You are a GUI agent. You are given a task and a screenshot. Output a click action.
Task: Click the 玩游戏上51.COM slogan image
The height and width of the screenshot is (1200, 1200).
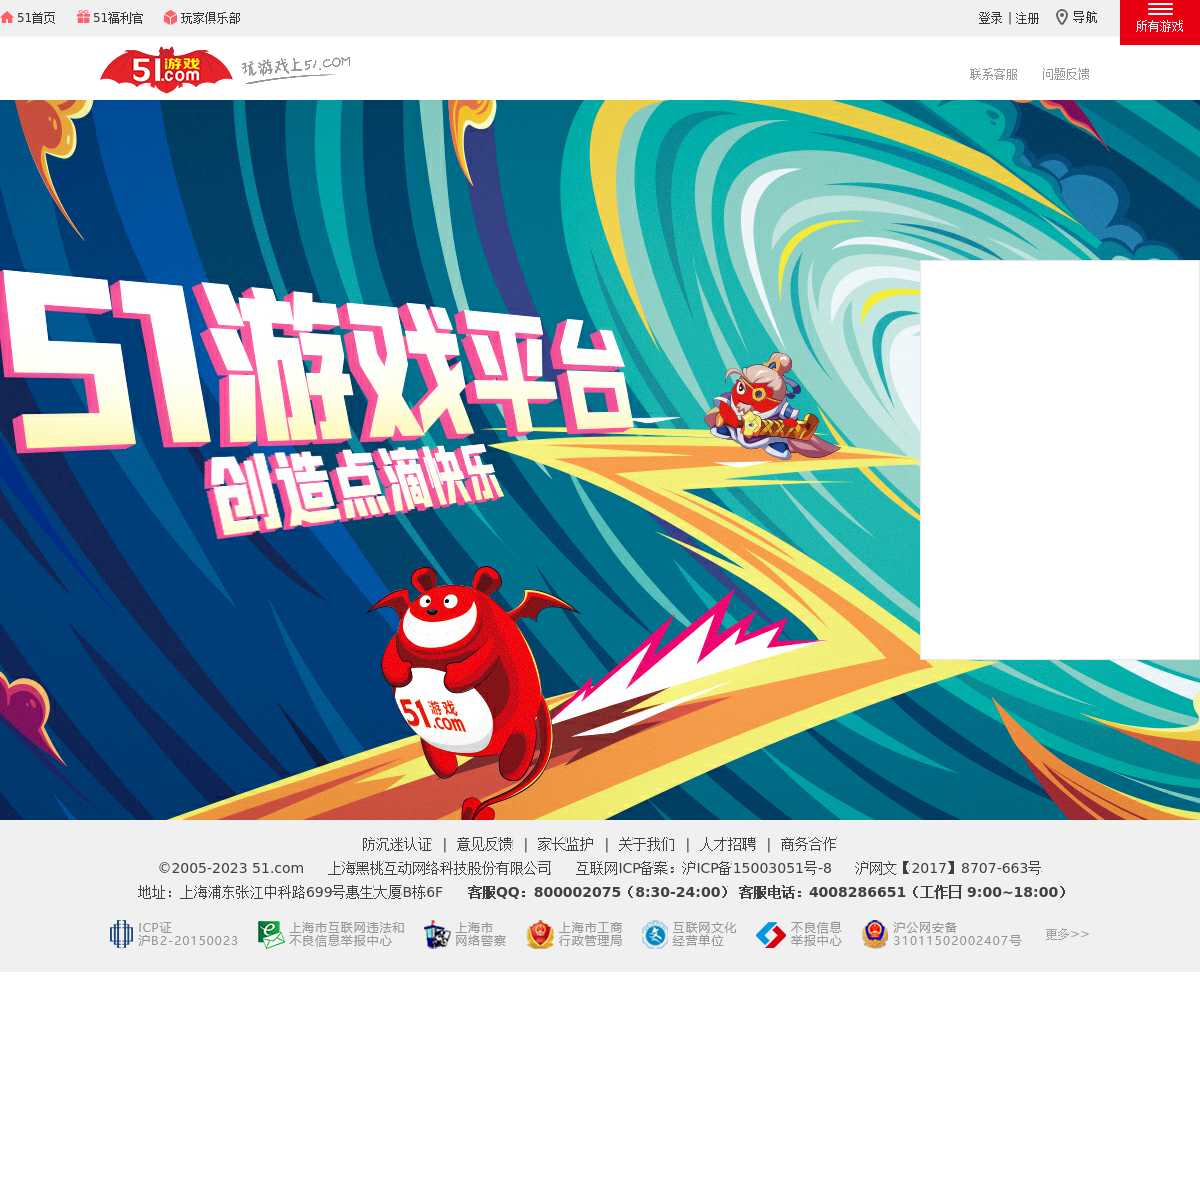[296, 69]
